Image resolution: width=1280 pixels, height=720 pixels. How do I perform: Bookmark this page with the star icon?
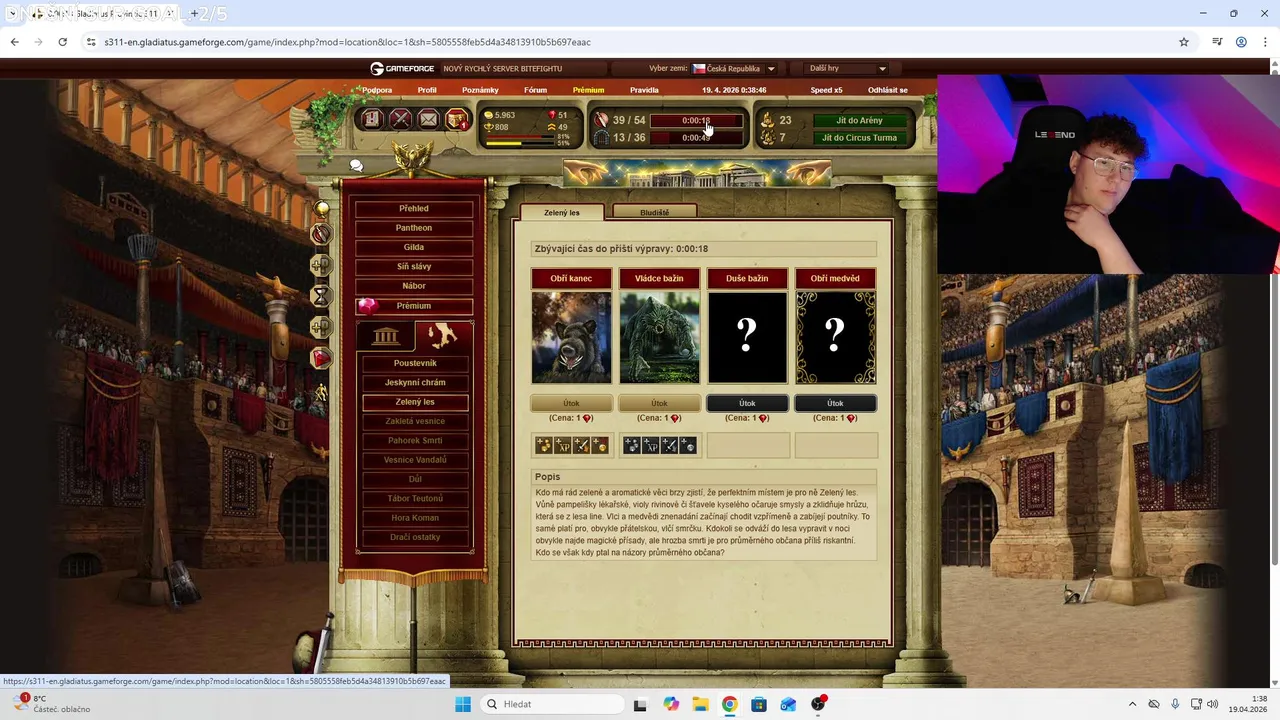(x=1184, y=42)
